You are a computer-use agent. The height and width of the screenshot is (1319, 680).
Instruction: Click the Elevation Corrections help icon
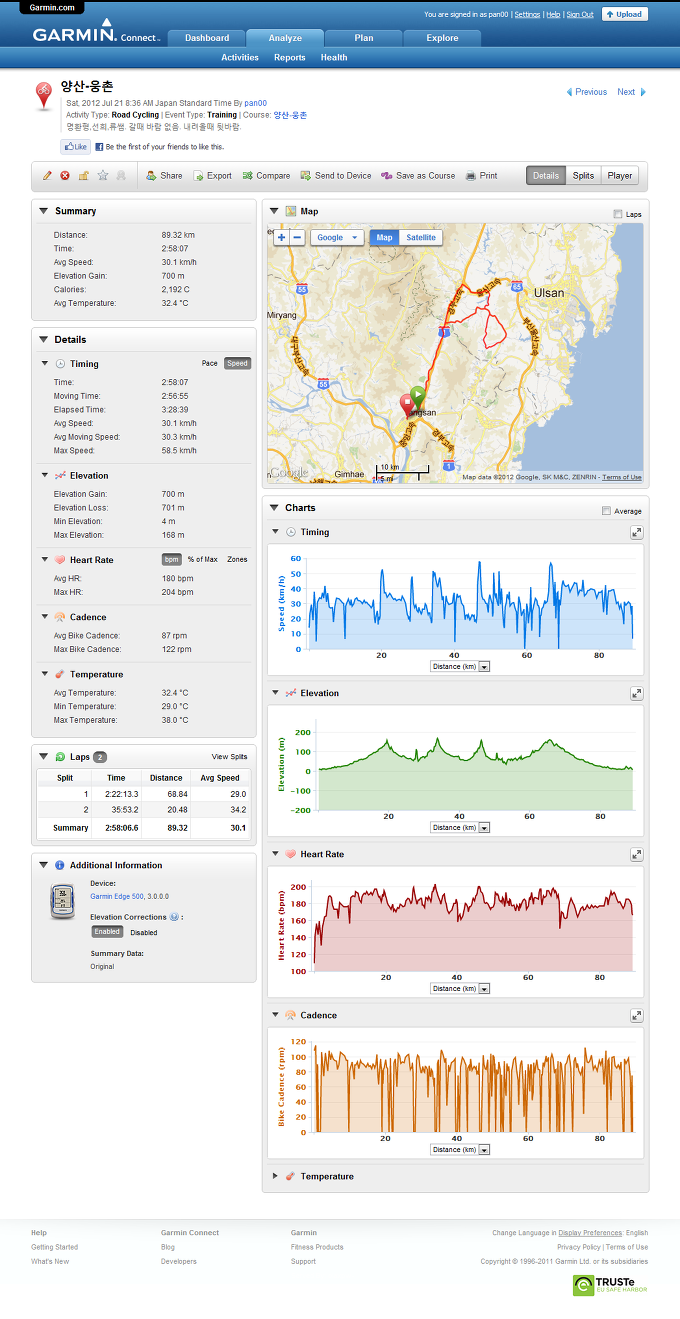click(x=174, y=917)
